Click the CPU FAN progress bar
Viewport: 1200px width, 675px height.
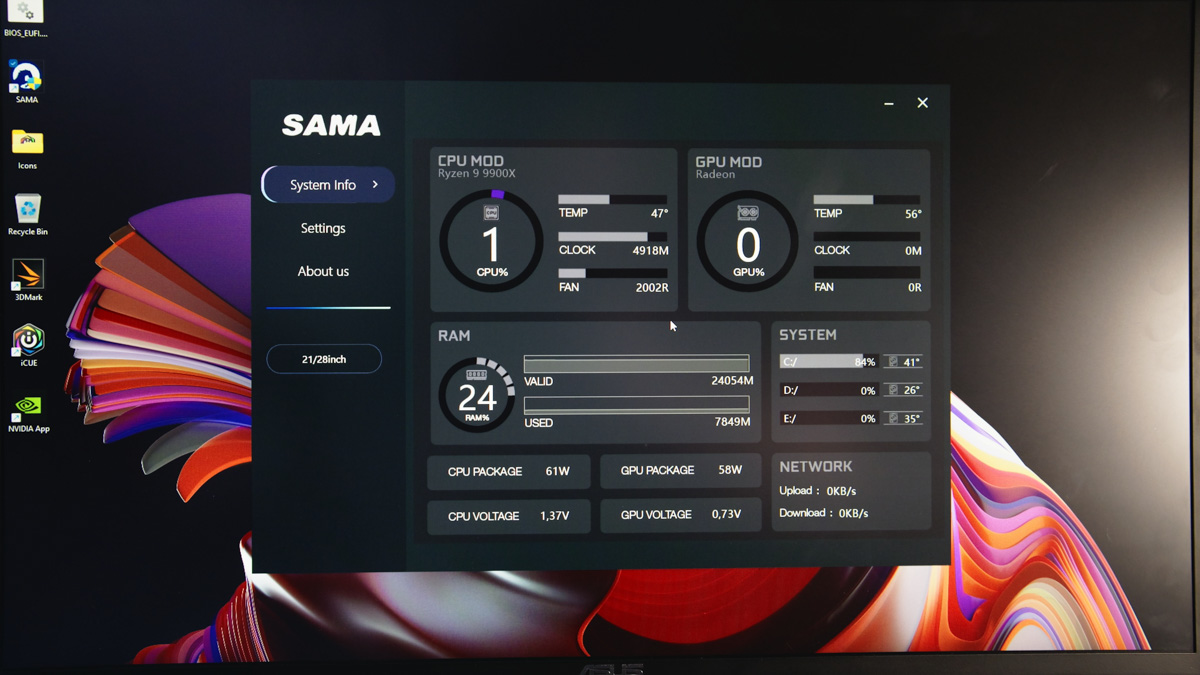pyautogui.click(x=612, y=273)
